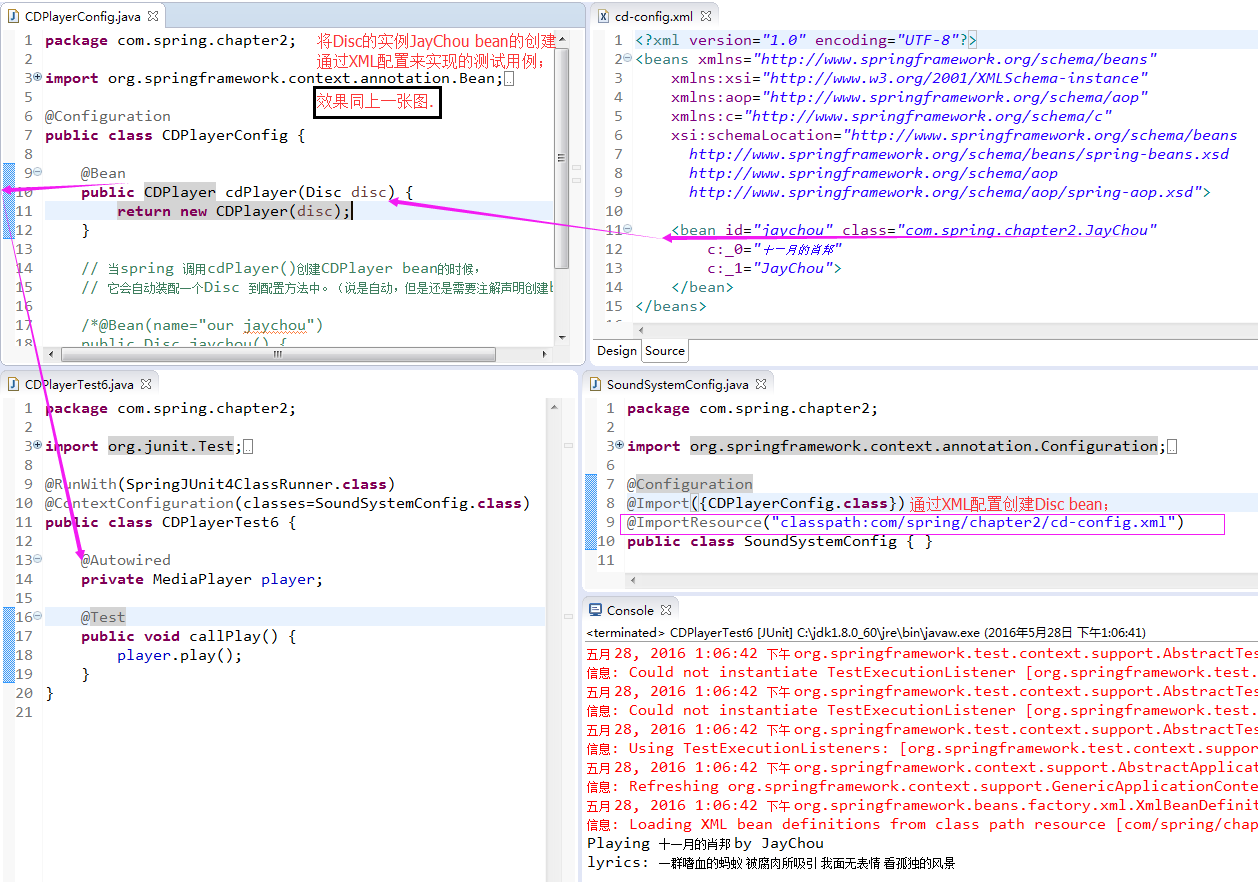Screen dimensions: 1258x882
Task: Collapse the bean element at XML line 11
Action: pos(629,230)
